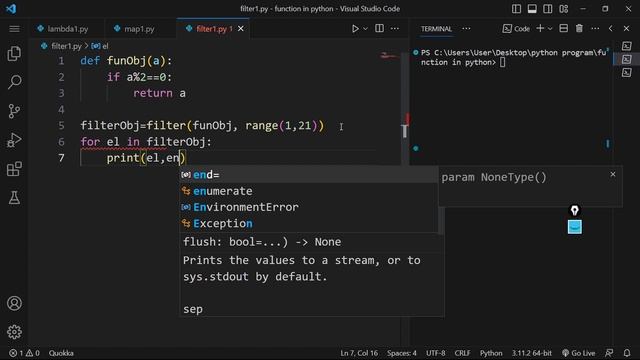Click the Code terminal profile label
Image resolution: width=640 pixels, height=360 pixels.
pos(516,29)
